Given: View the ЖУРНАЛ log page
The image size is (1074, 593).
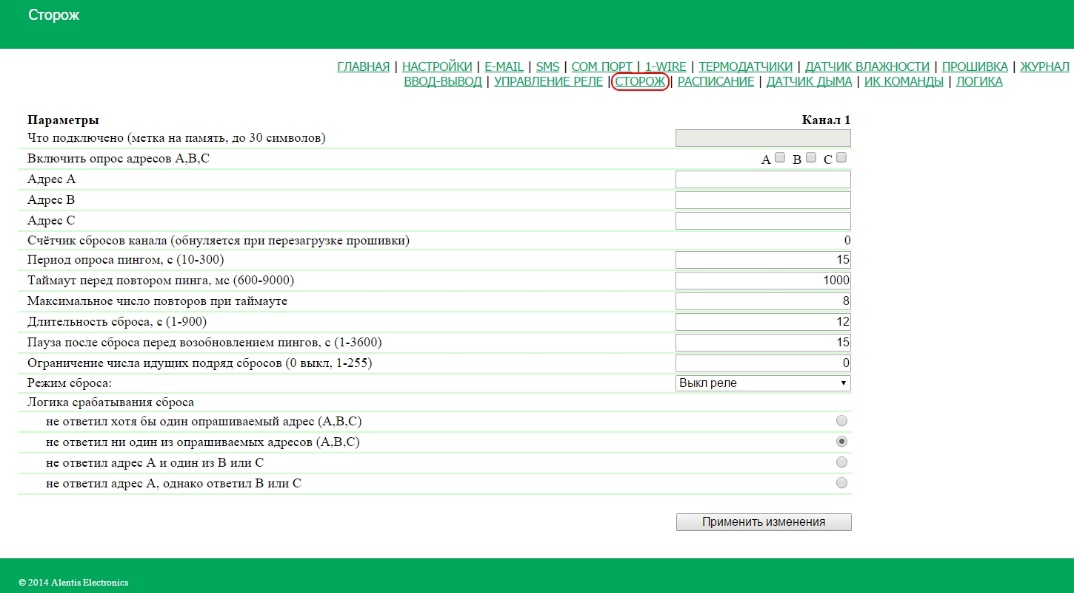Looking at the screenshot, I should 1045,67.
